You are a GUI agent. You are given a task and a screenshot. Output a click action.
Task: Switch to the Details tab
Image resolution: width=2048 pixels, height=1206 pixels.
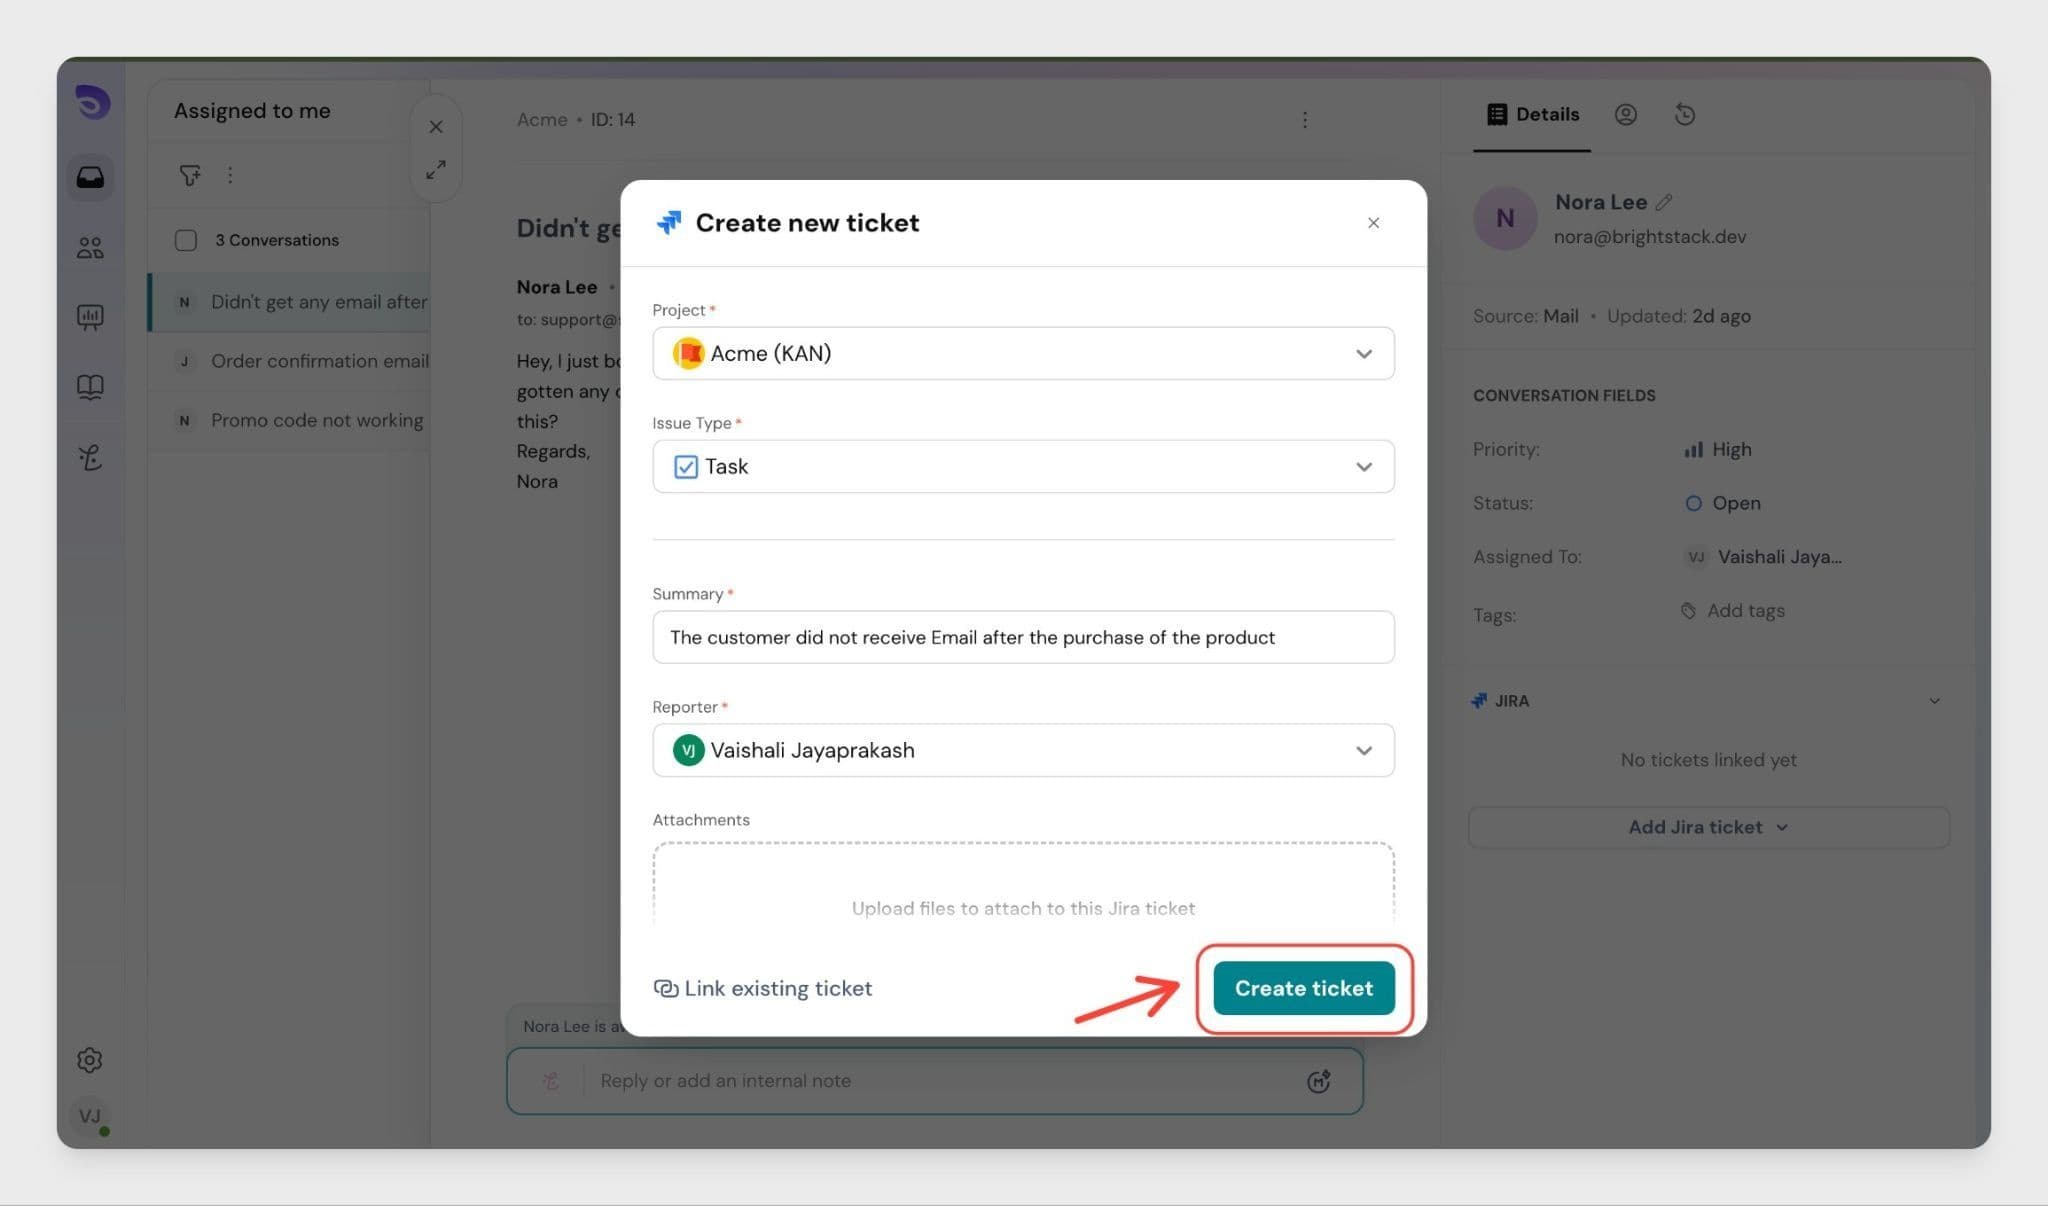point(1533,115)
